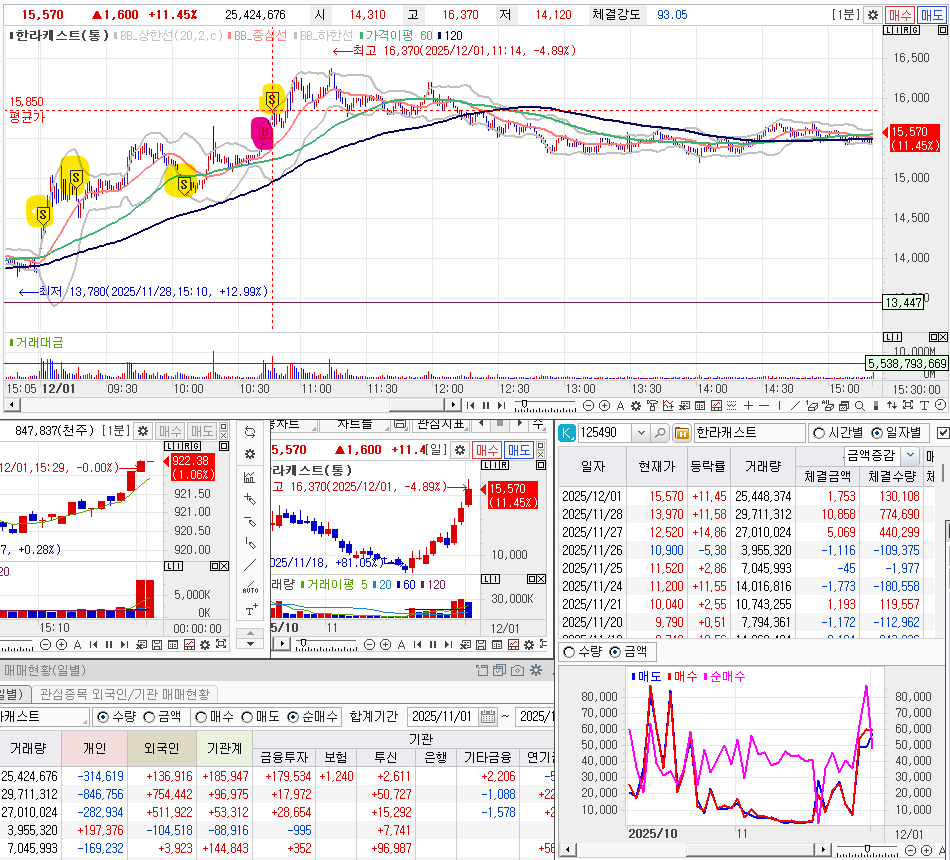Jump to first bar in main chart

[470, 405]
